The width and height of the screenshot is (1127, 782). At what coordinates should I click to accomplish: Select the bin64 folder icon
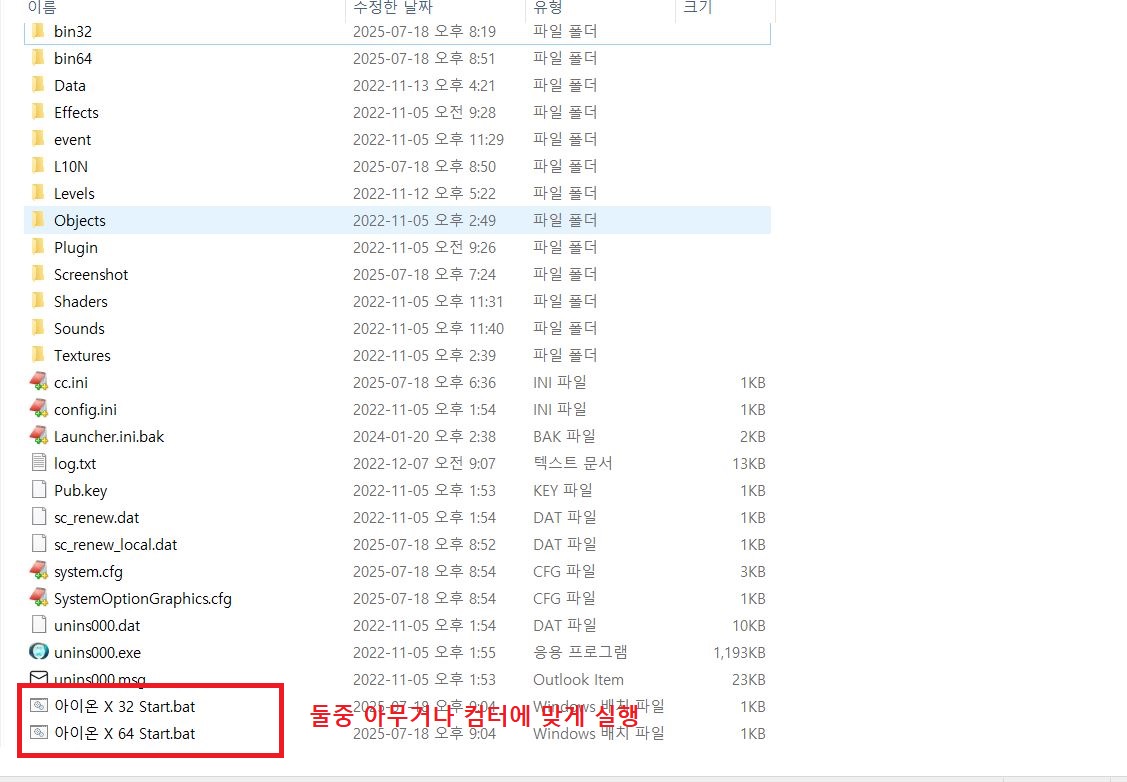tap(39, 58)
